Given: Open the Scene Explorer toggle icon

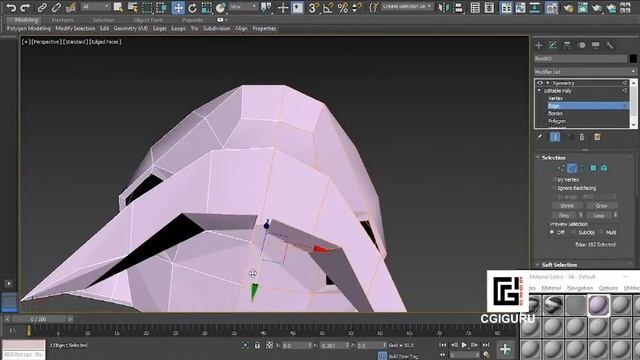Looking at the screenshot, I should [475, 7].
